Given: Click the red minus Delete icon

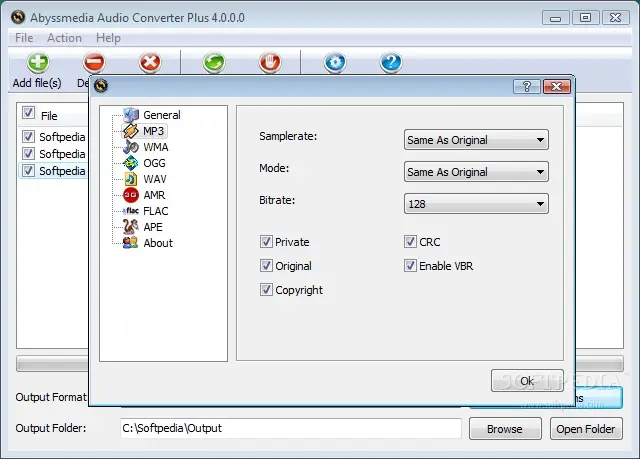Looking at the screenshot, I should [x=94, y=62].
